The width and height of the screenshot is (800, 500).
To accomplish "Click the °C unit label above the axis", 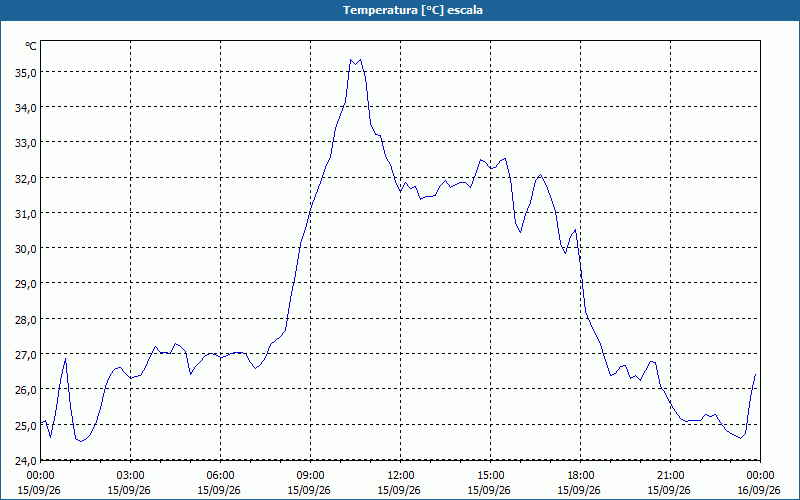I will click(x=31, y=46).
